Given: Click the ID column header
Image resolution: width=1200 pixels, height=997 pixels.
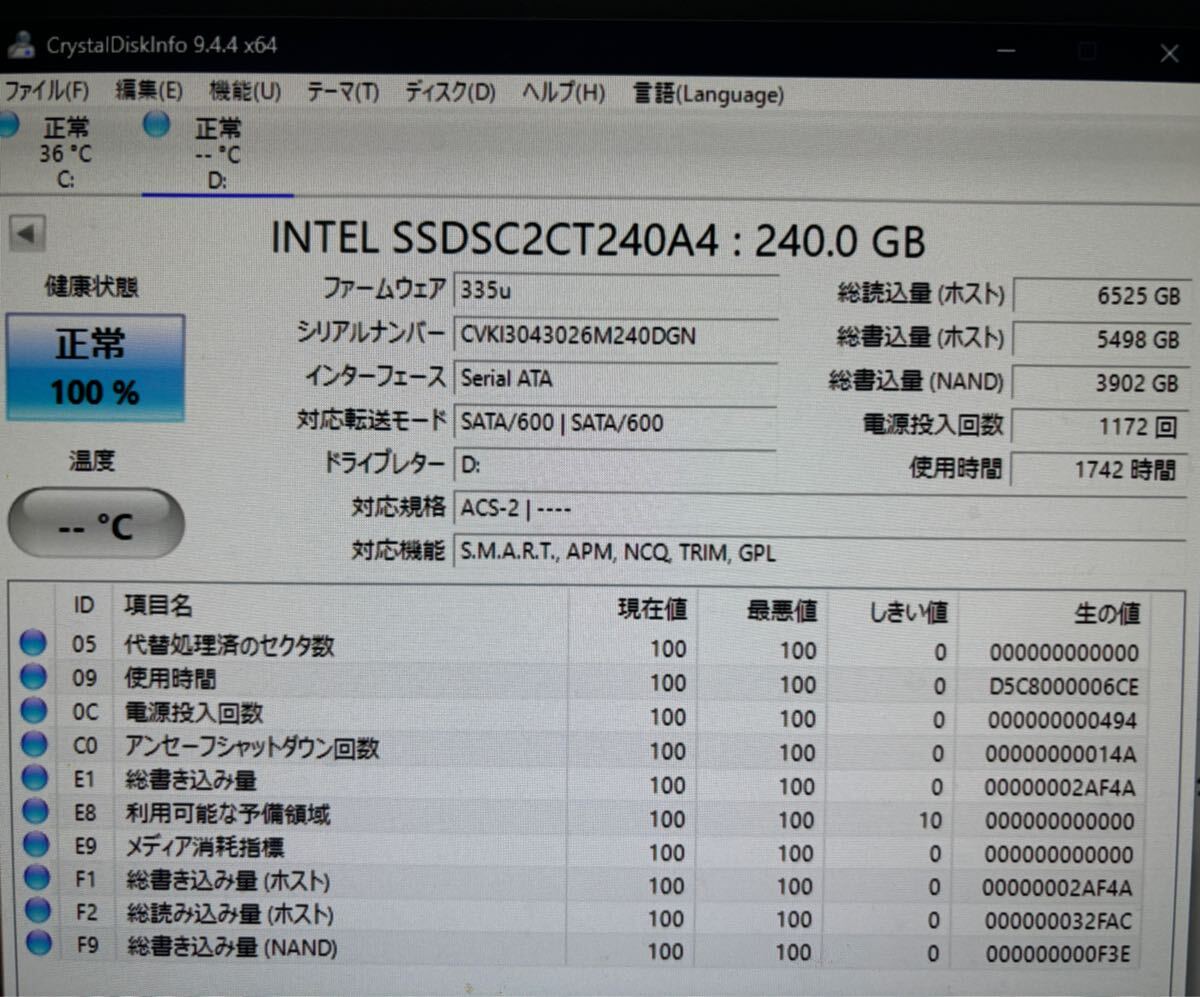Looking at the screenshot, I should click(x=84, y=605).
